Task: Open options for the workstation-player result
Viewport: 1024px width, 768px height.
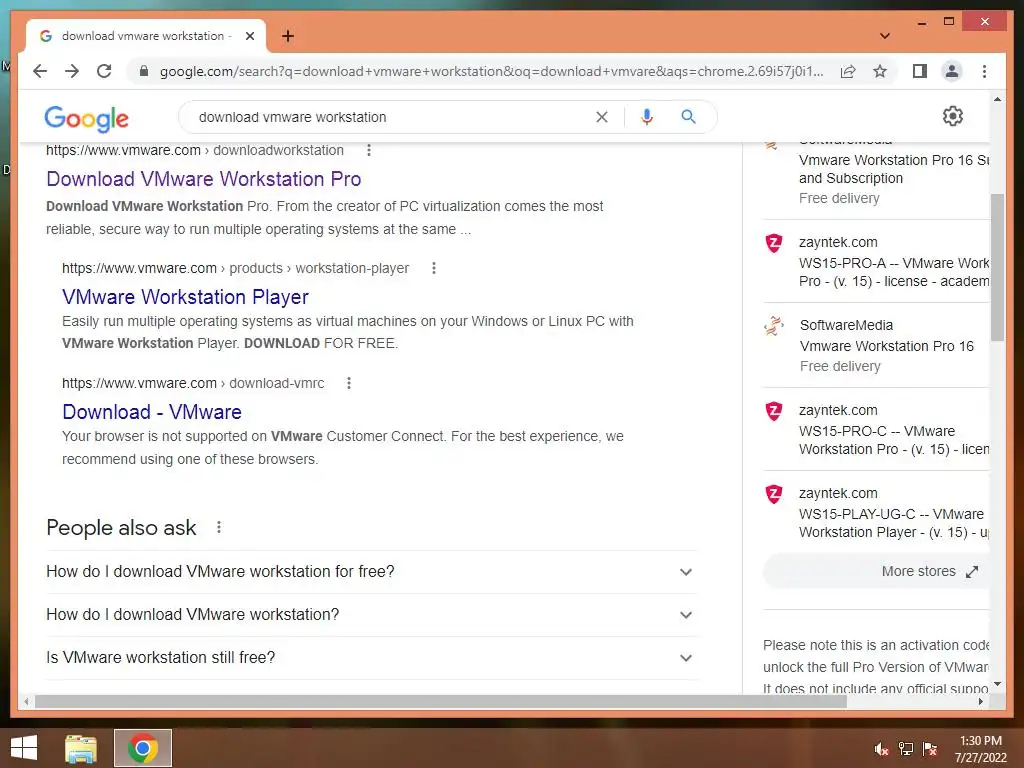Action: click(x=434, y=268)
